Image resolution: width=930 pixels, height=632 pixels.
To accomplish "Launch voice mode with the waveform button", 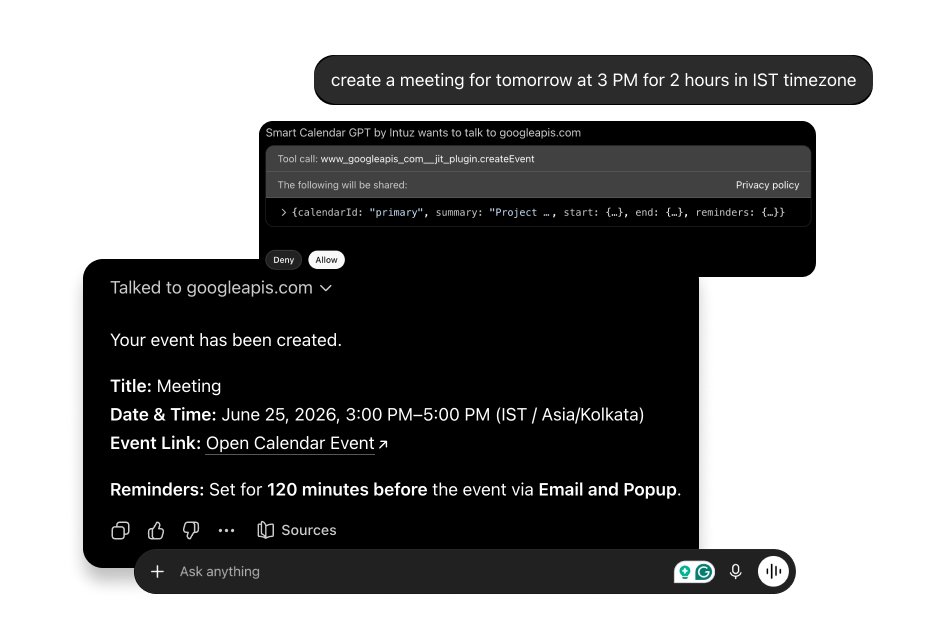I will click(x=773, y=571).
